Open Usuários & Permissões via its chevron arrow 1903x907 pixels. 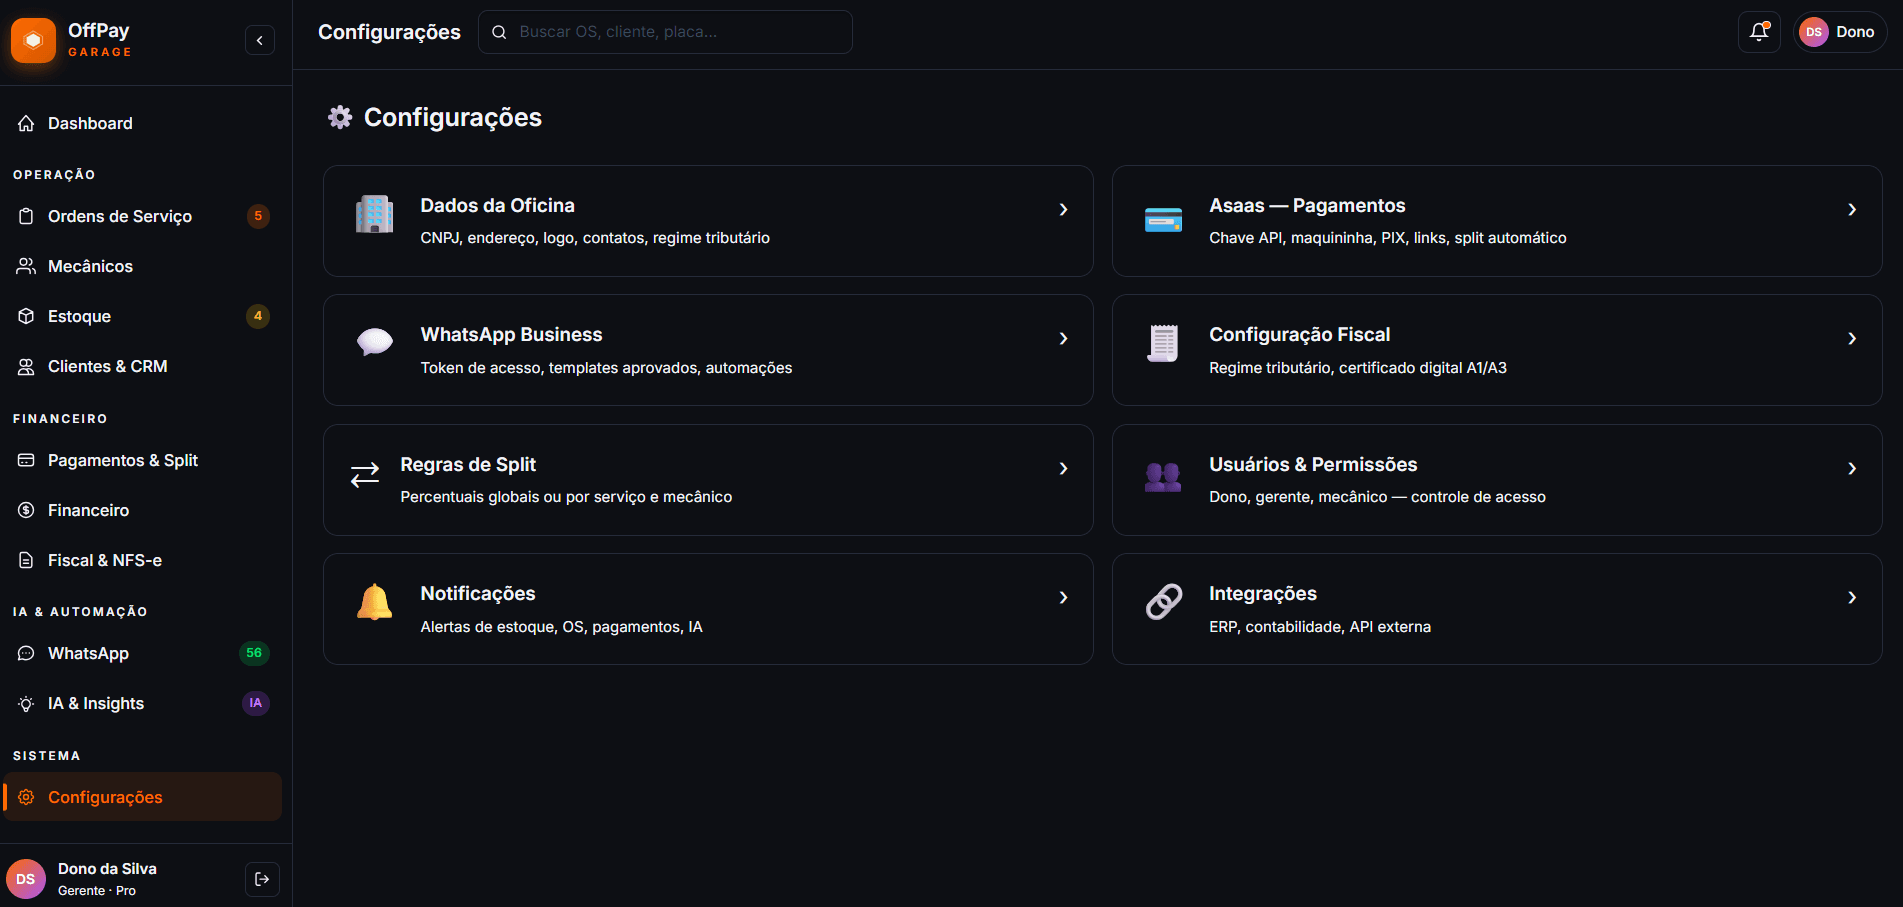1852,469
